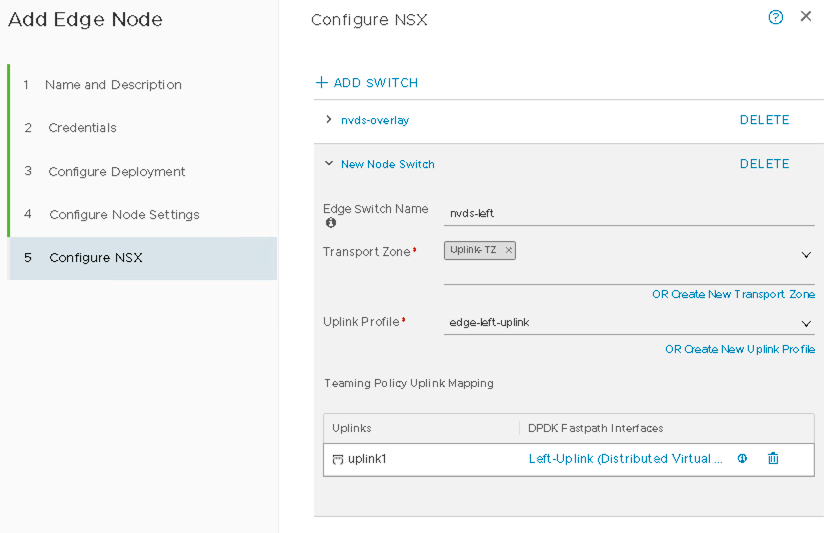Open the Uplink Profile dropdown
The image size is (837, 533).
pos(806,323)
